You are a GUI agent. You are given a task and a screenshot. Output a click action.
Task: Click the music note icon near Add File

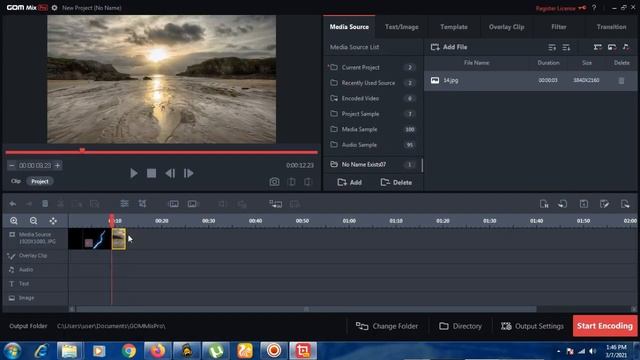click(x=626, y=47)
